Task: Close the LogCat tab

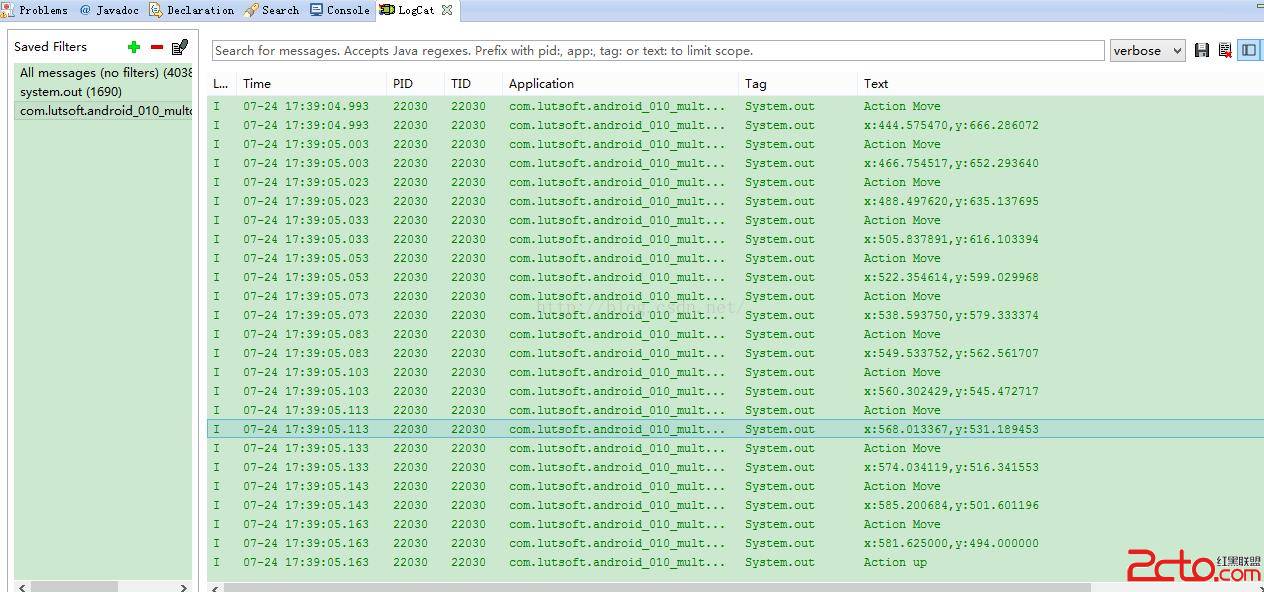Action: (x=447, y=10)
